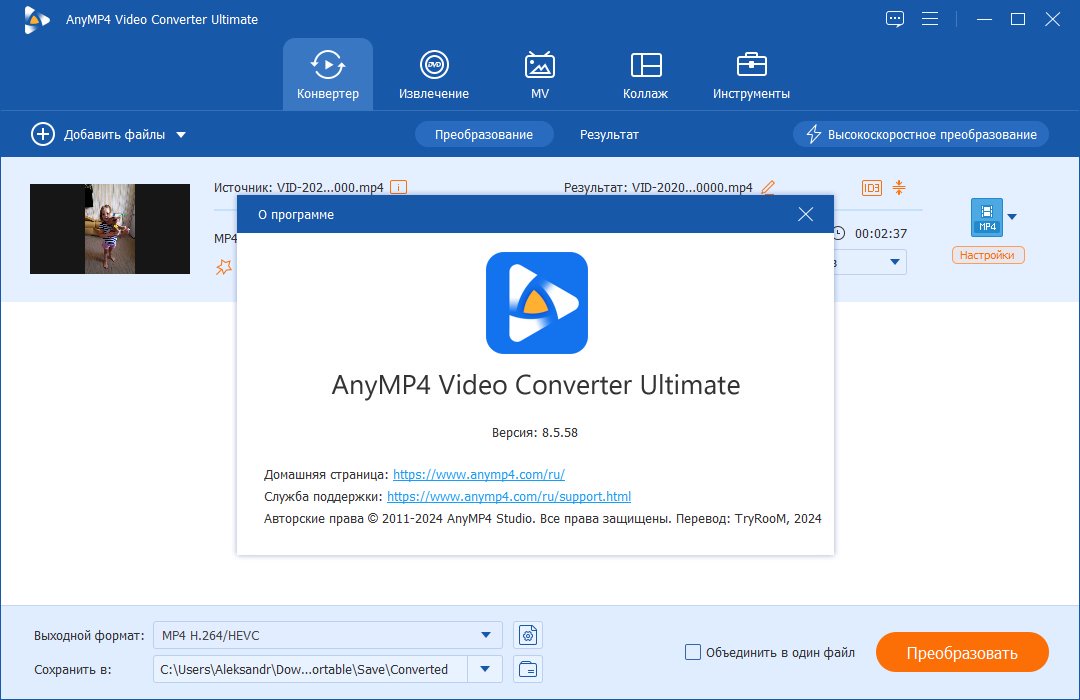
Task: Open the Конвертер tab
Action: pyautogui.click(x=328, y=74)
